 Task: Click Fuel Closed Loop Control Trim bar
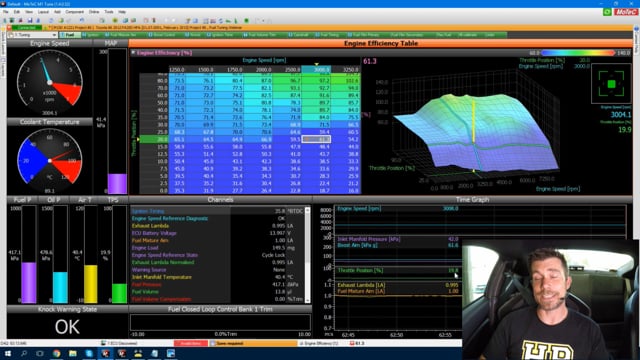click(220, 322)
